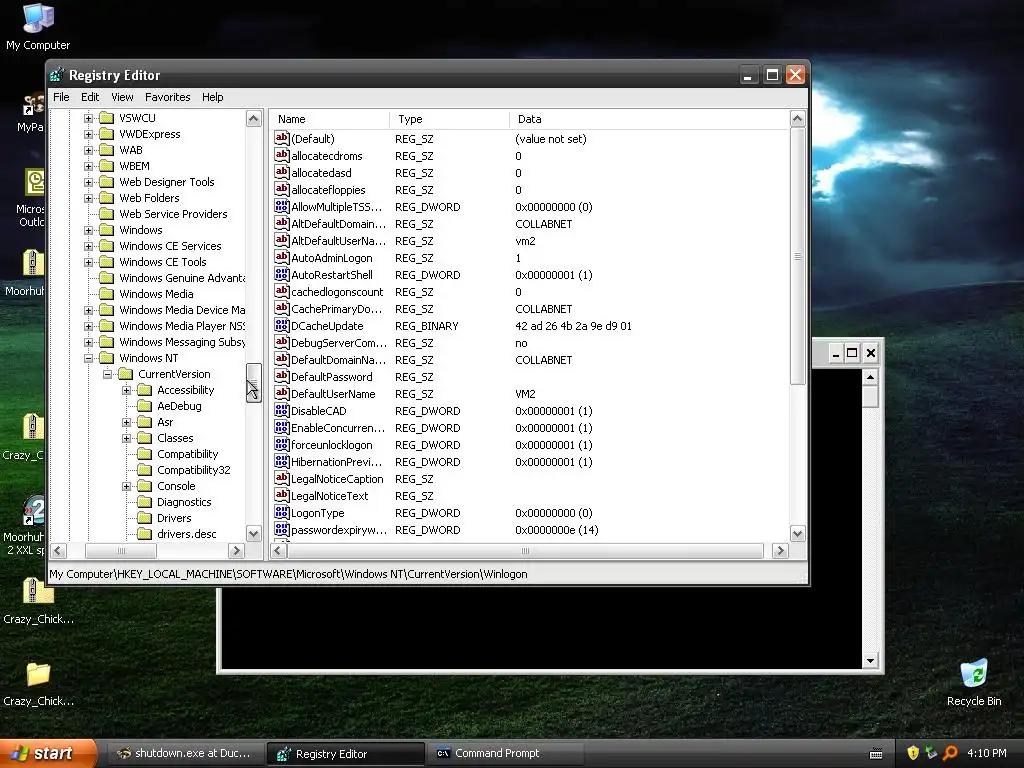Switch to shutdown.exe taskbar button
The width and height of the screenshot is (1024, 768).
click(x=185, y=753)
